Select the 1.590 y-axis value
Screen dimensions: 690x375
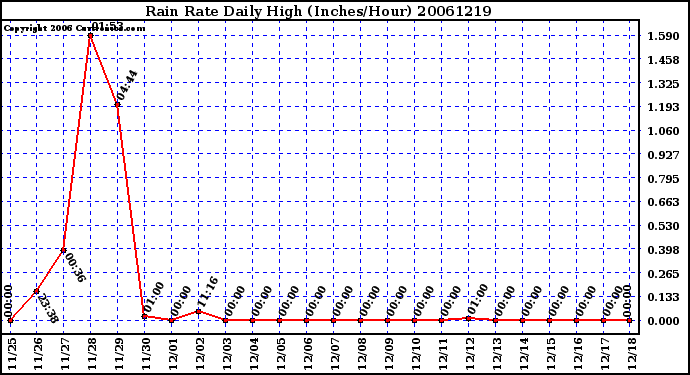pyautogui.click(x=663, y=36)
